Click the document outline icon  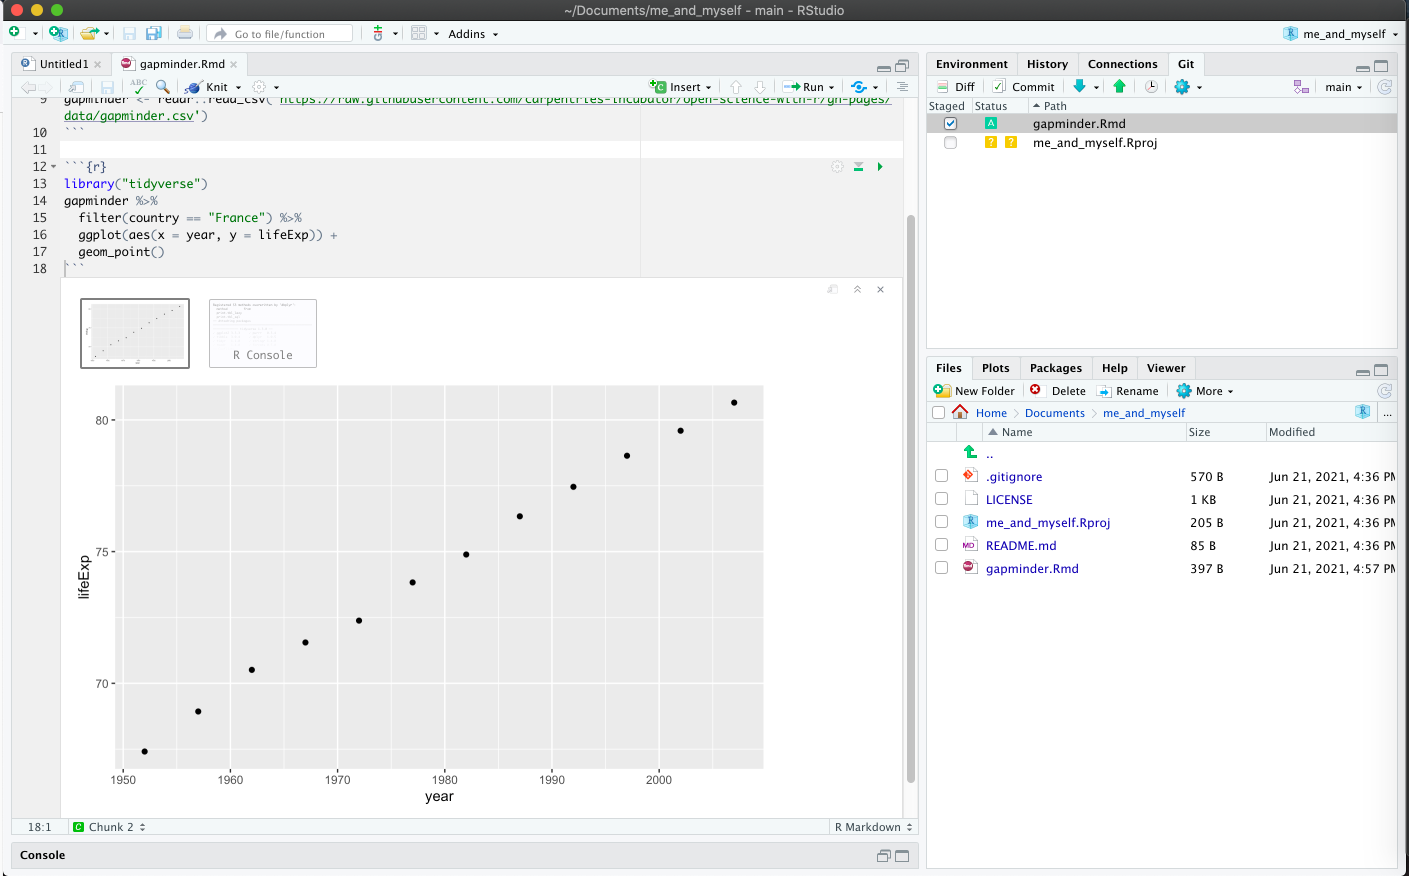902,87
